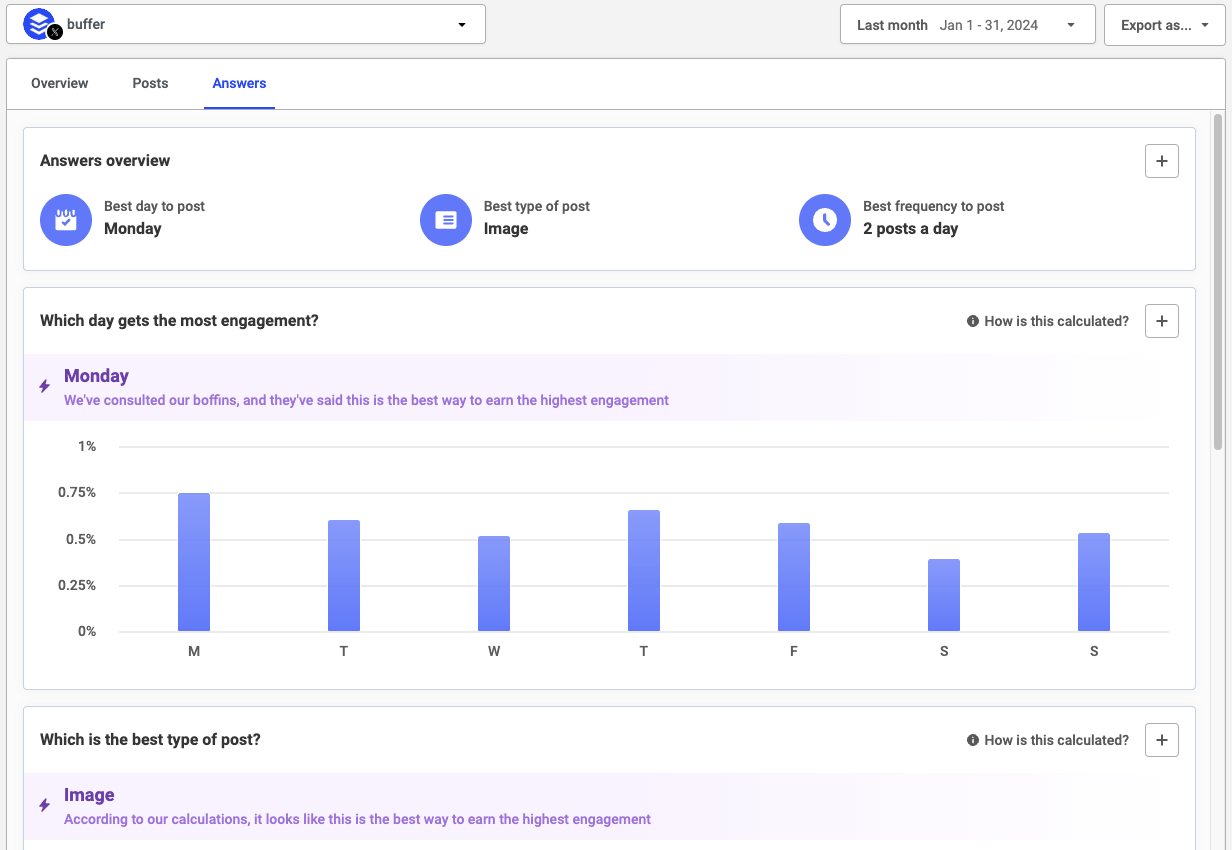This screenshot has width=1232, height=850.
Task: Click the clock icon for best frequency
Action: pyautogui.click(x=825, y=219)
